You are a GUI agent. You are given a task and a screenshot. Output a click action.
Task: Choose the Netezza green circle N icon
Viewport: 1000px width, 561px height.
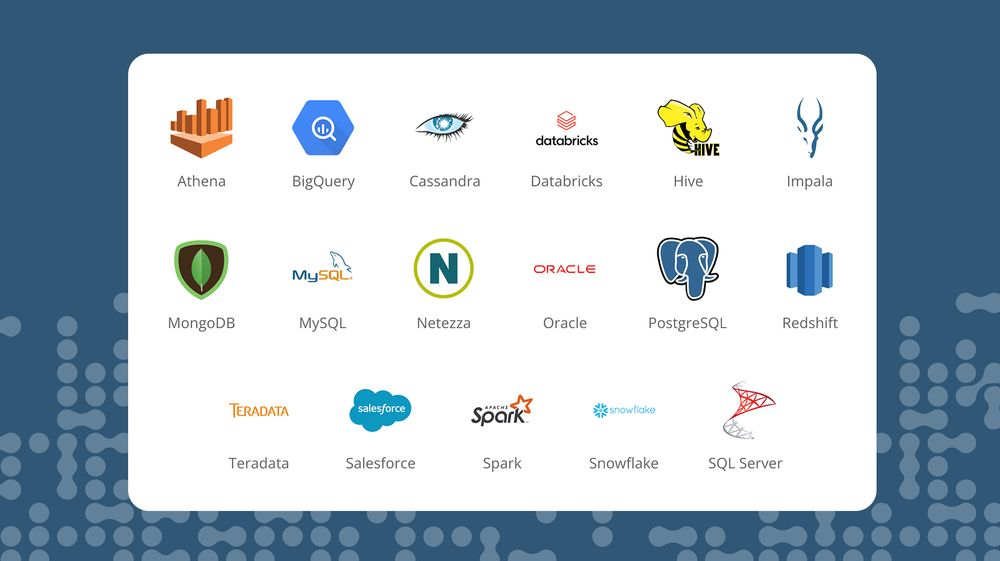pos(444,268)
